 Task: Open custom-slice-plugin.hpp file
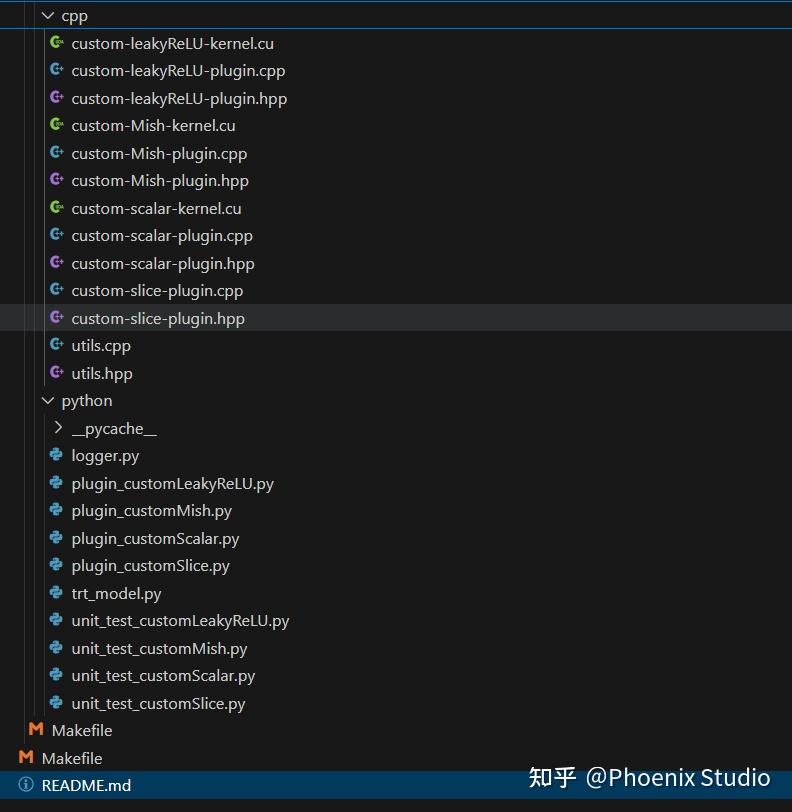point(157,318)
